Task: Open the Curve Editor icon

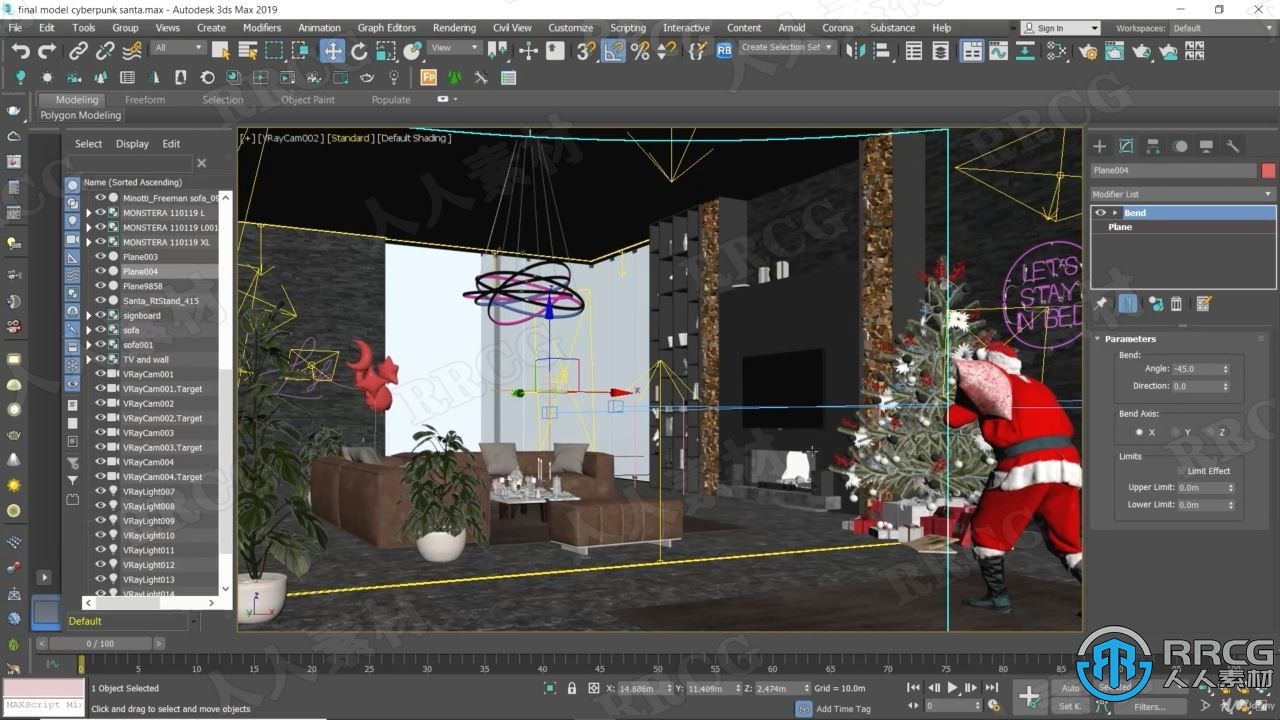Action: click(x=998, y=50)
